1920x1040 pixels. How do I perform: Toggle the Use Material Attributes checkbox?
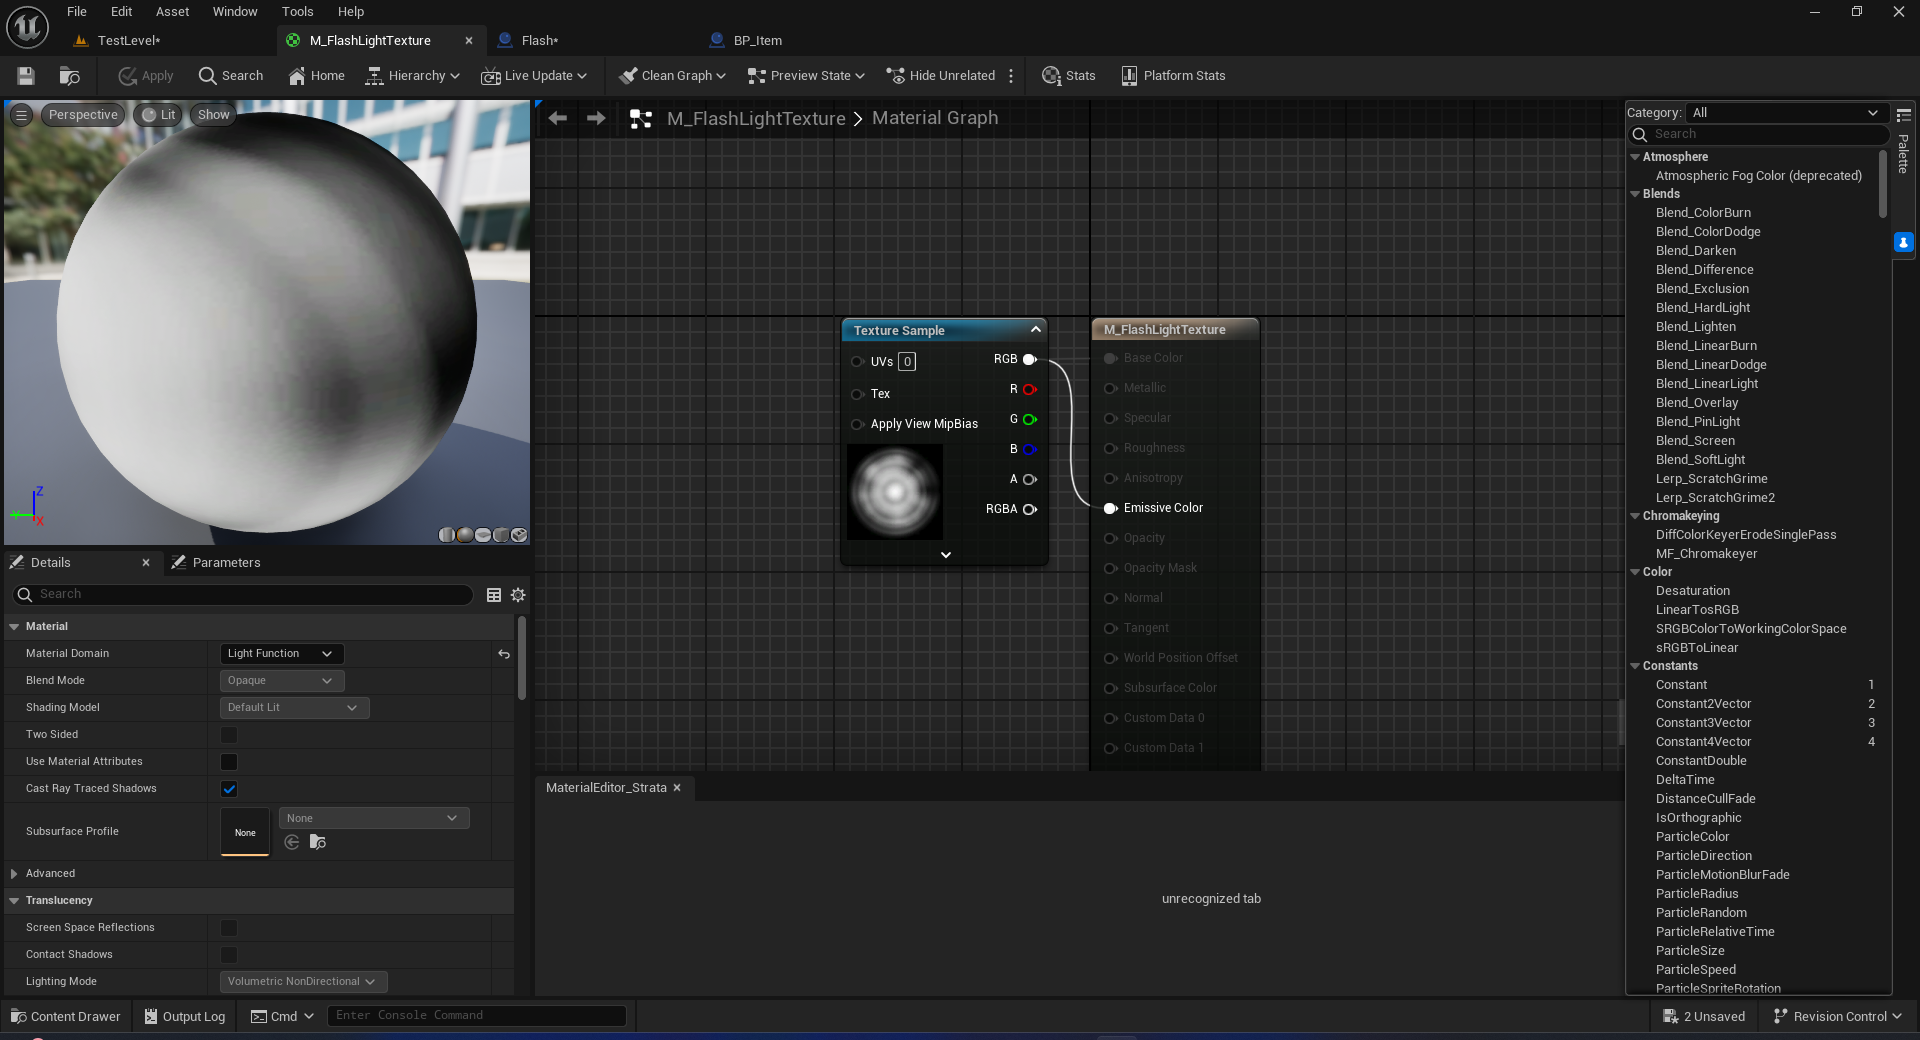point(229,762)
